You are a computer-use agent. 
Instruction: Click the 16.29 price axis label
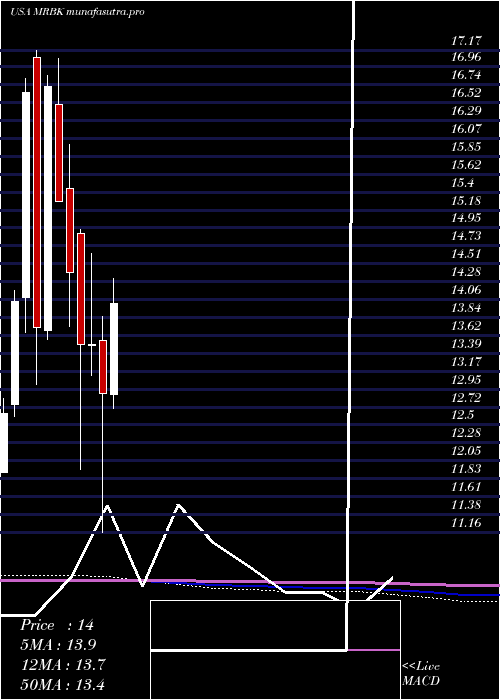pyautogui.click(x=466, y=111)
